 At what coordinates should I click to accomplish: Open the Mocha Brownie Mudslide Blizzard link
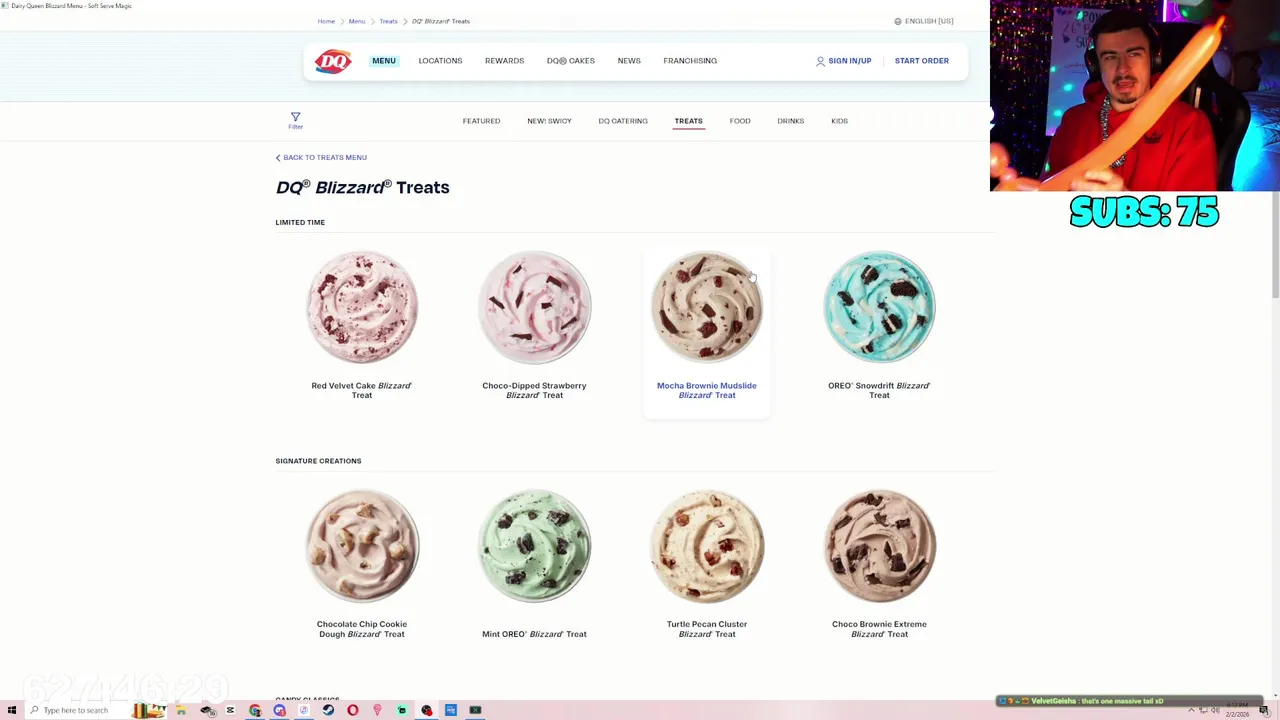[707, 390]
